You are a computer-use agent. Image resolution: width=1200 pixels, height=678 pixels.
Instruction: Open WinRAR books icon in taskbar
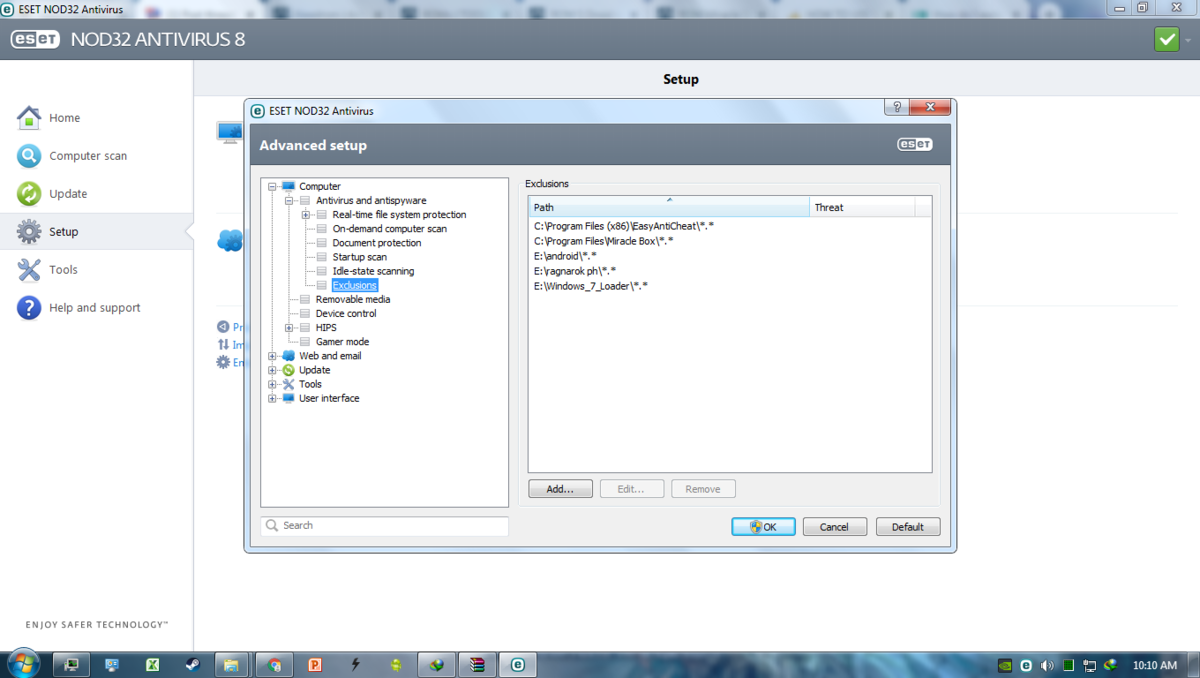coord(477,664)
